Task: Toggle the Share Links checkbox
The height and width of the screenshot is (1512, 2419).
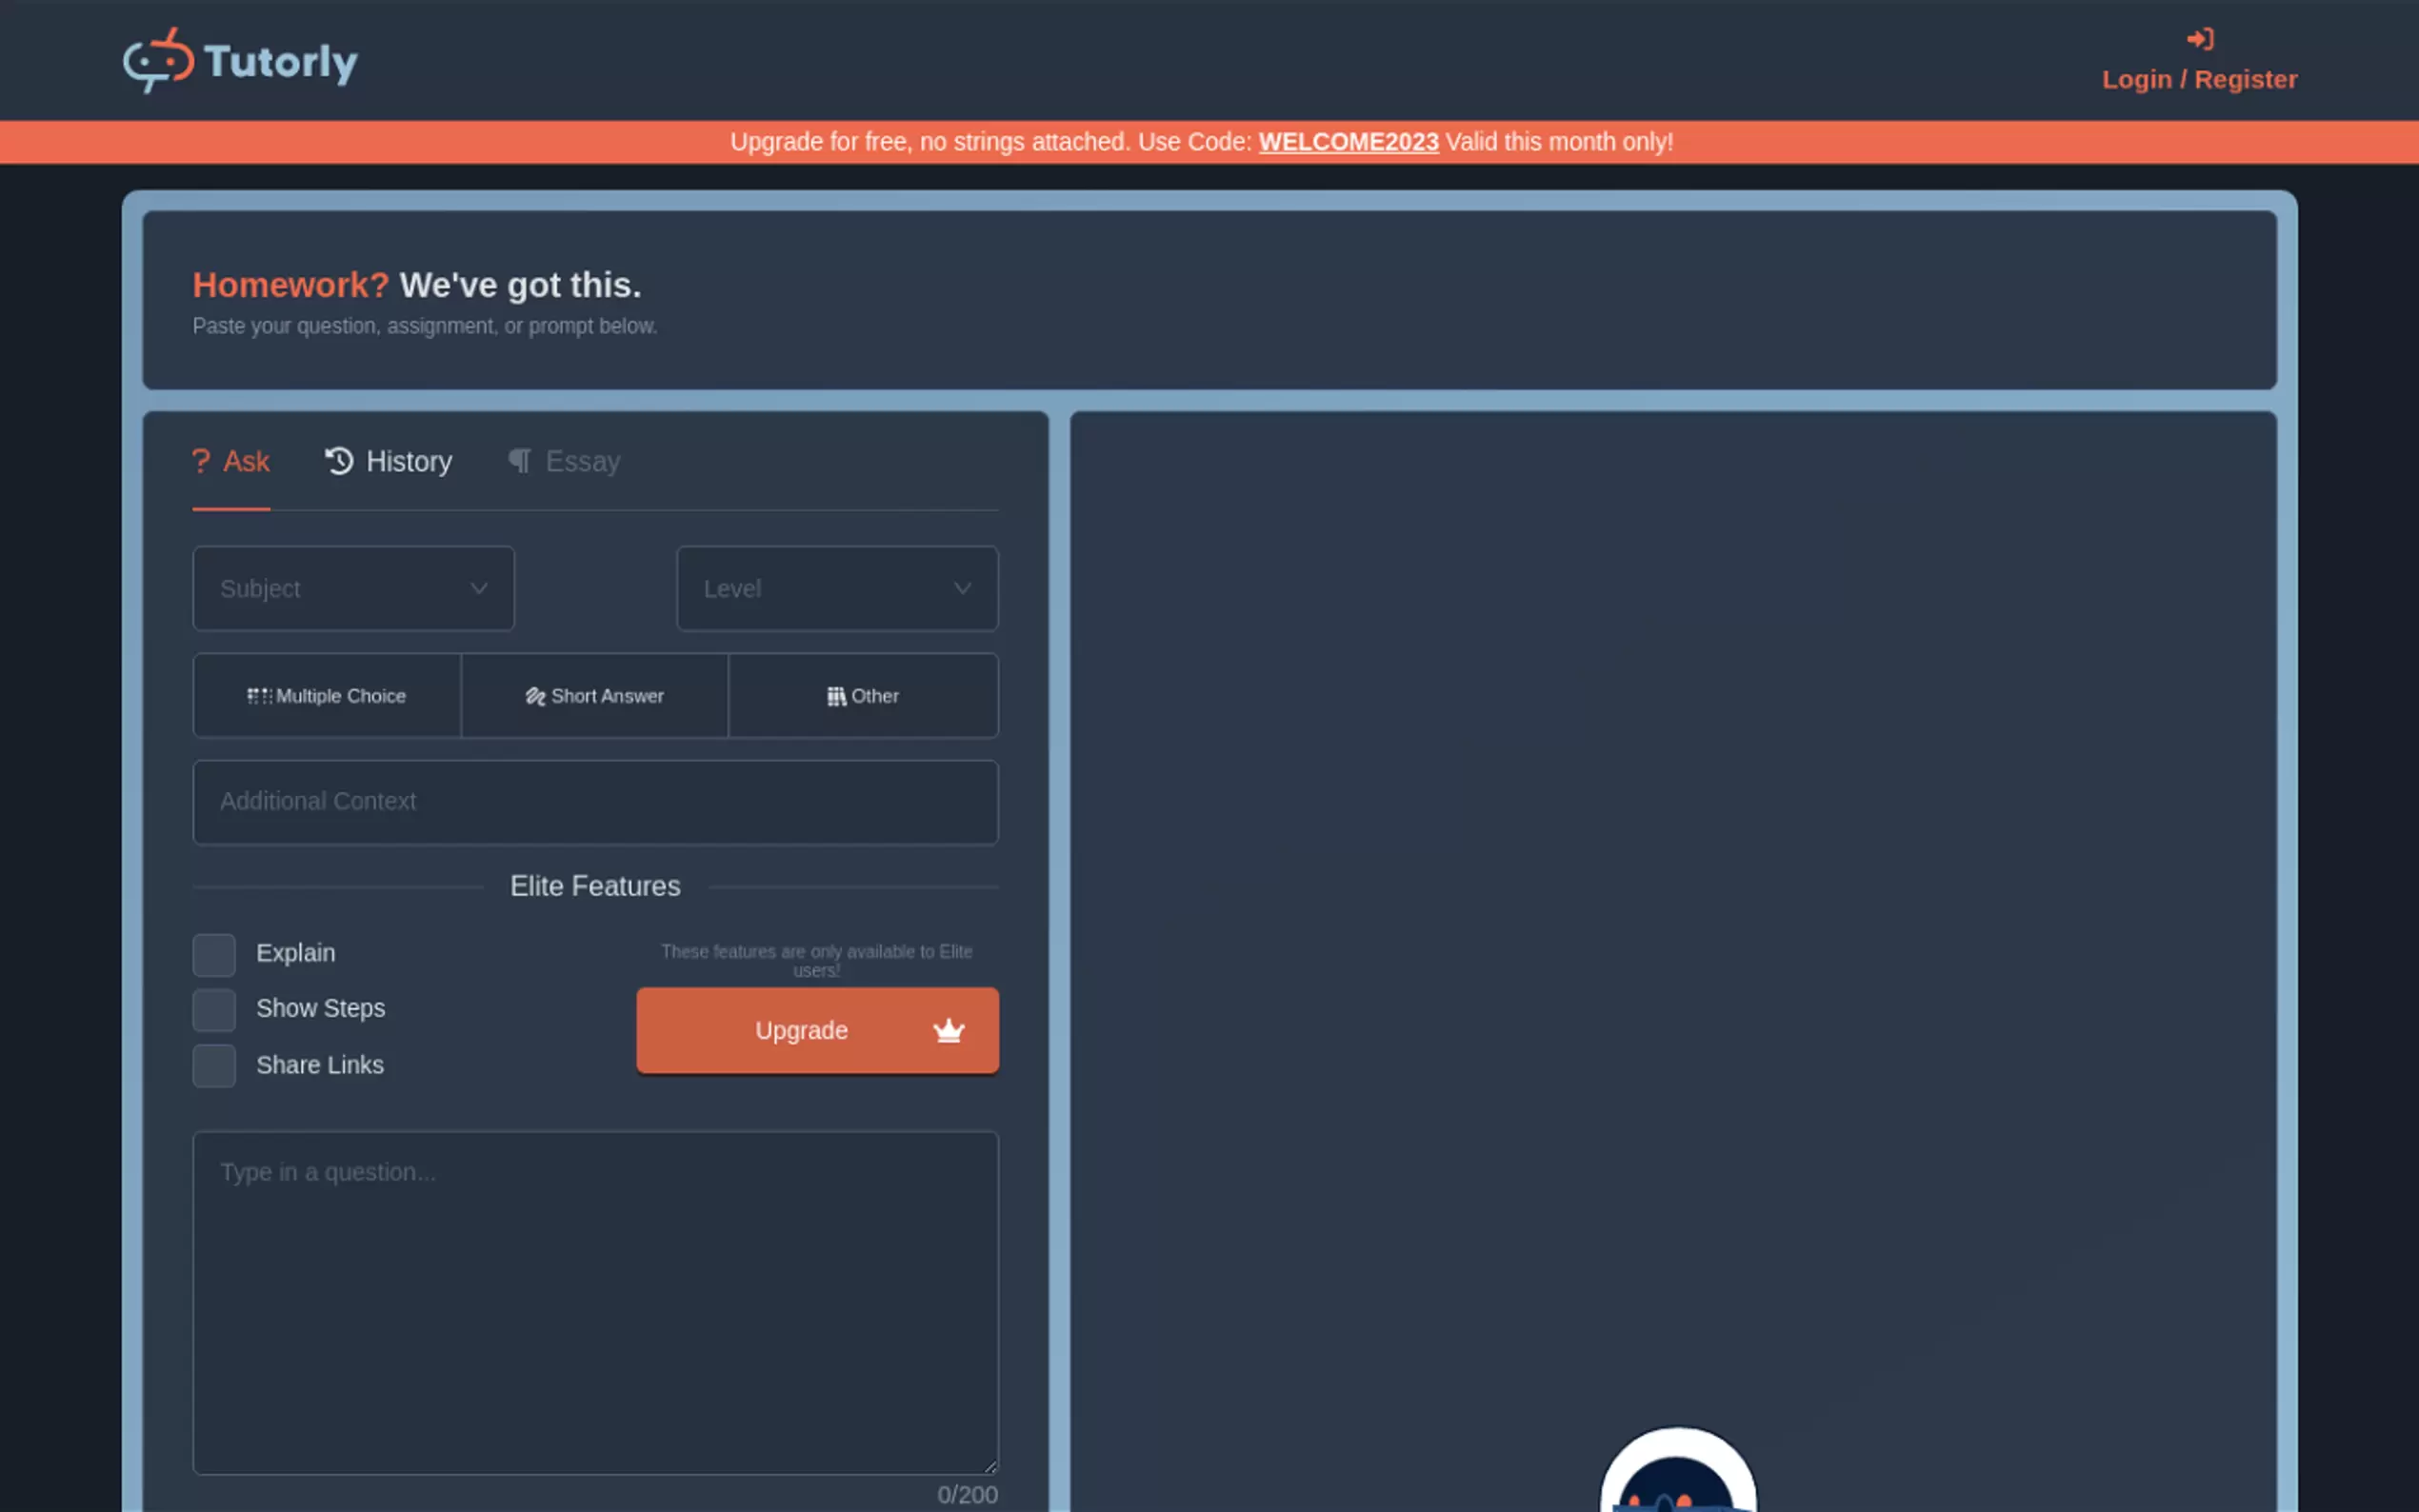Action: pos(214,1066)
